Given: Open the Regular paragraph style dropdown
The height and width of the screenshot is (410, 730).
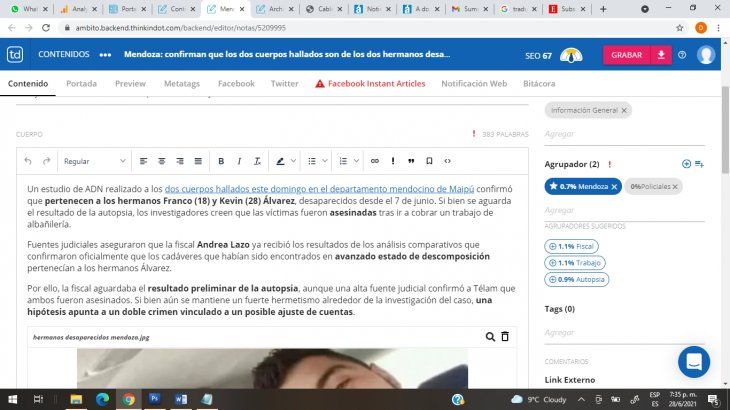Looking at the screenshot, I should (95, 161).
